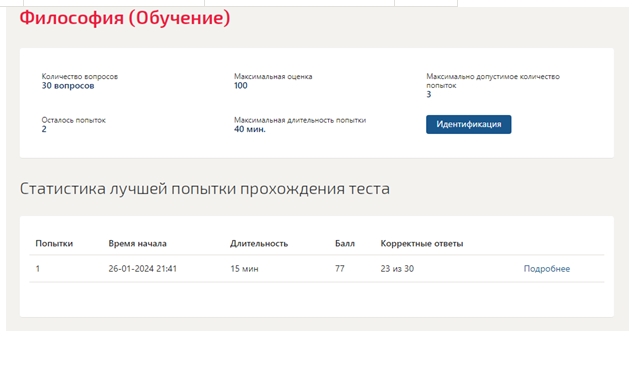Click the Статистика лучшей попытки heading
Screen dimensions: 643x367
click(205, 189)
